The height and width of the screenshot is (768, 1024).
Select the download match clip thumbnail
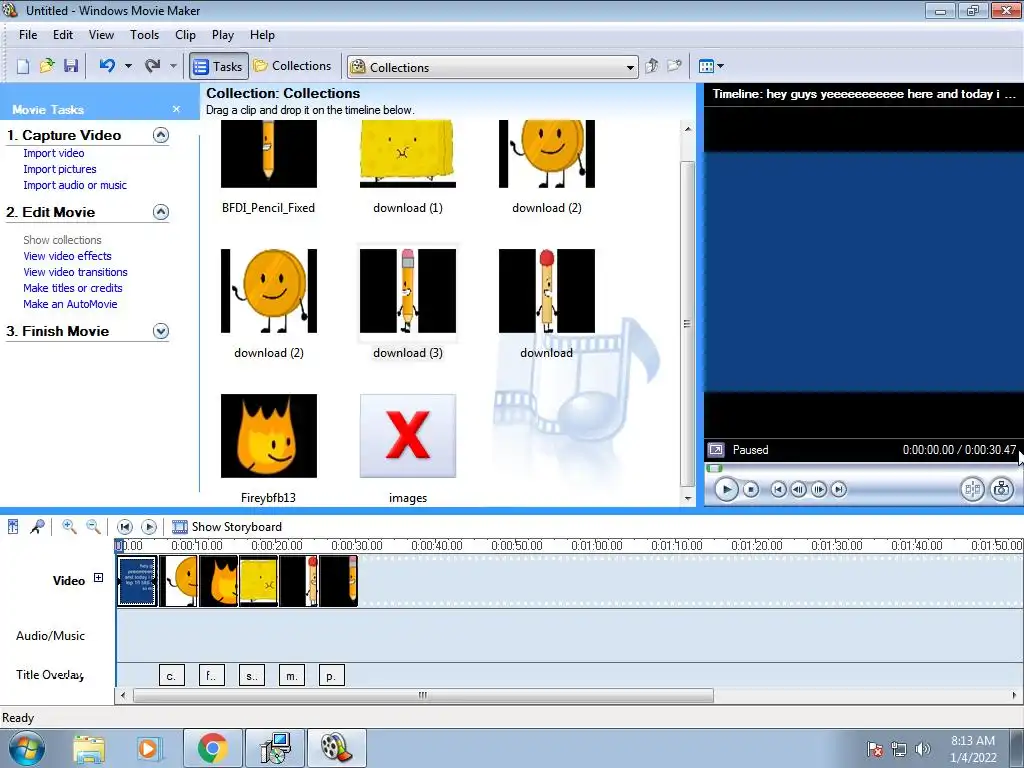coord(547,291)
